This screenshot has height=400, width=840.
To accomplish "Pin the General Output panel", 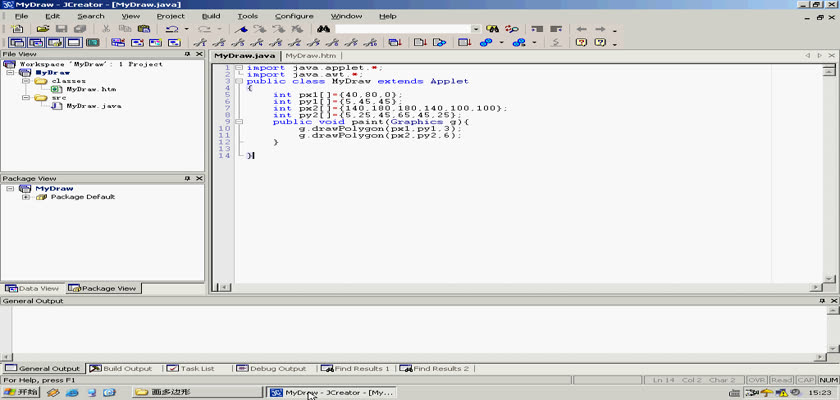I will tap(822, 301).
